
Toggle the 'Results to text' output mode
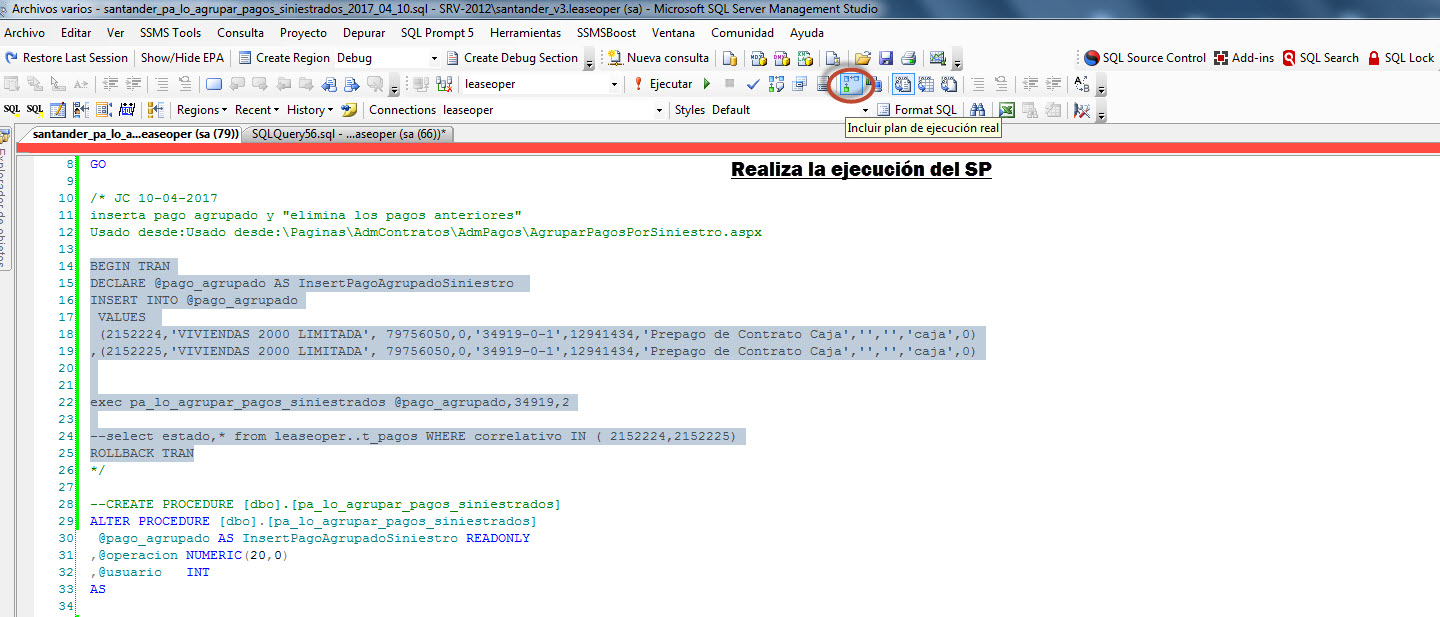click(x=902, y=85)
